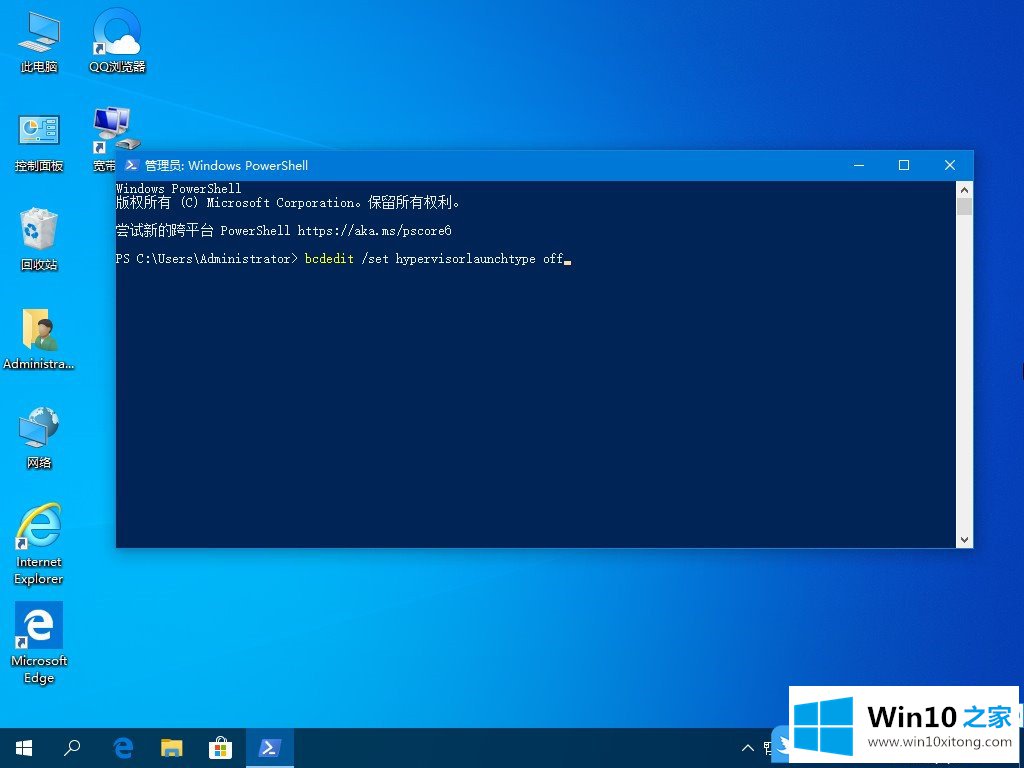The height and width of the screenshot is (768, 1024).
Task: Open the 回收站 recycle bin
Action: [39, 240]
